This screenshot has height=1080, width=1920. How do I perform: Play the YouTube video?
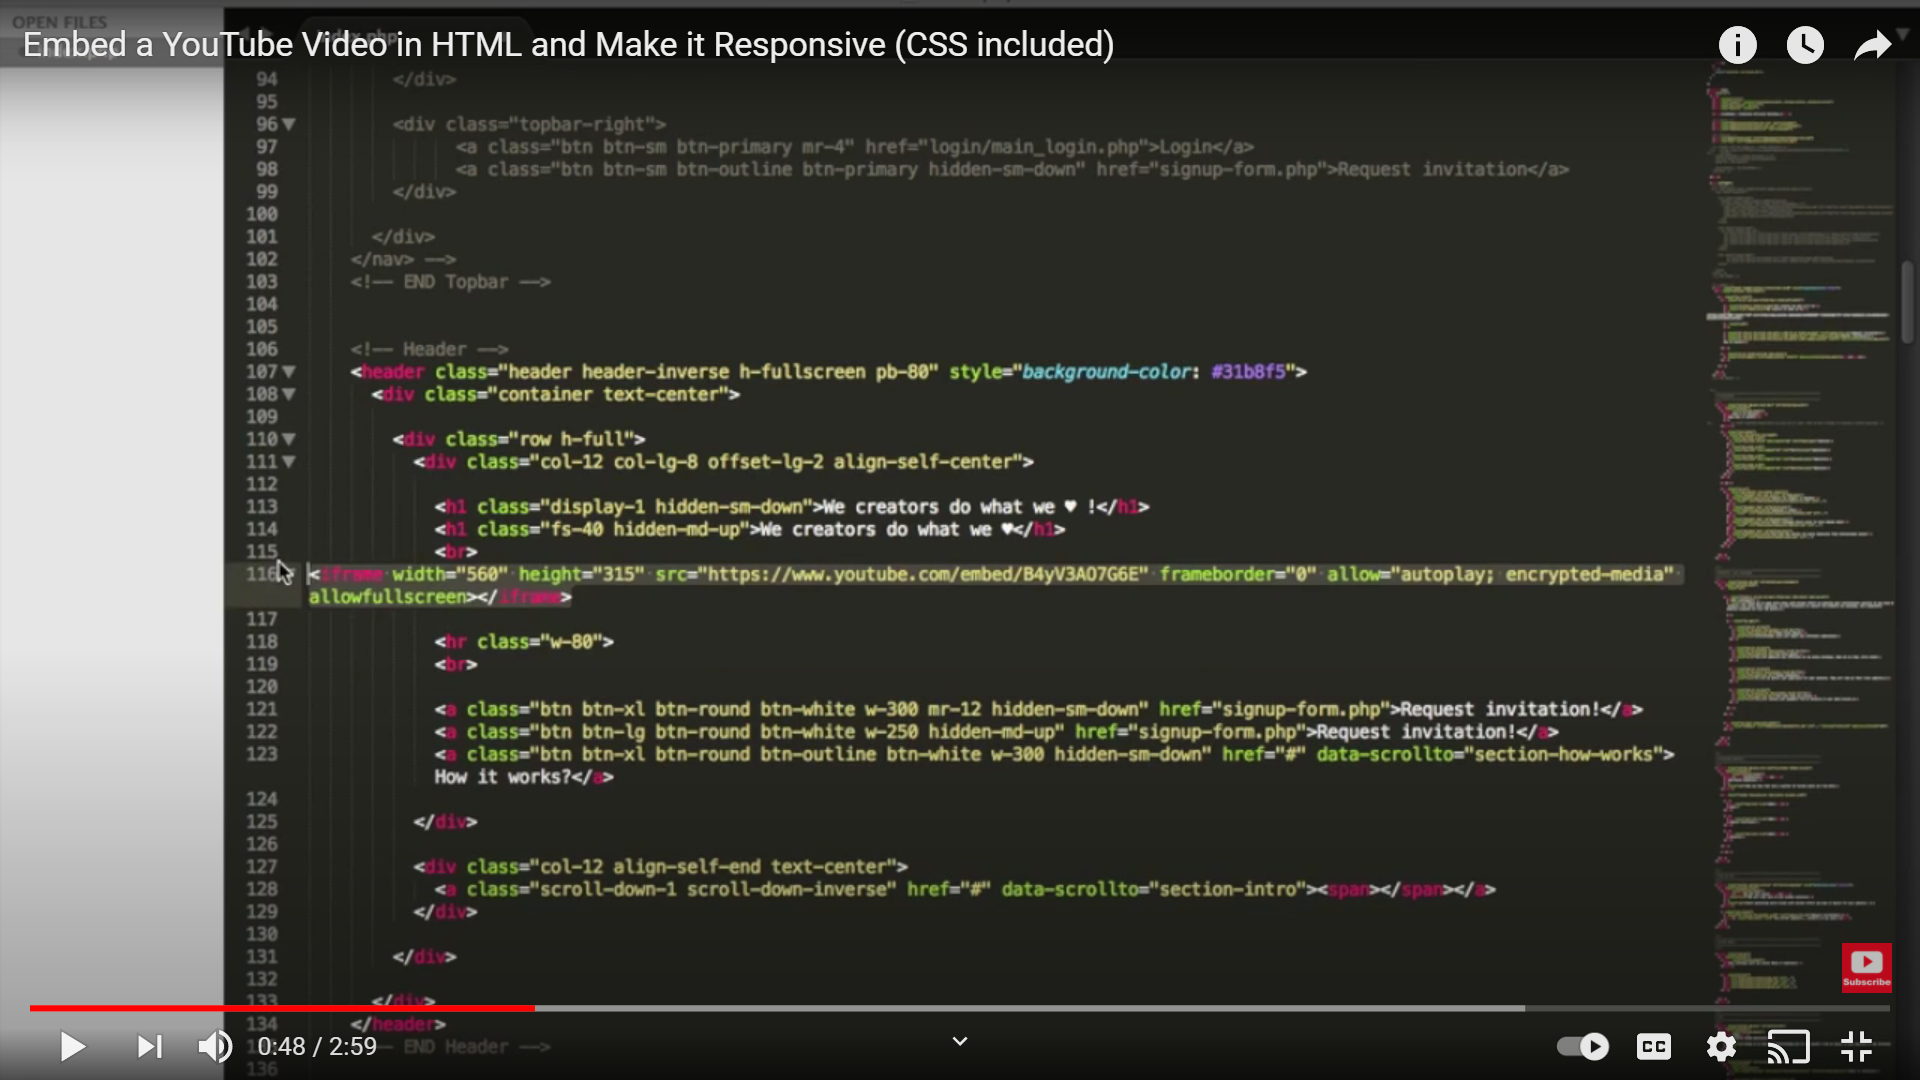click(x=72, y=1047)
